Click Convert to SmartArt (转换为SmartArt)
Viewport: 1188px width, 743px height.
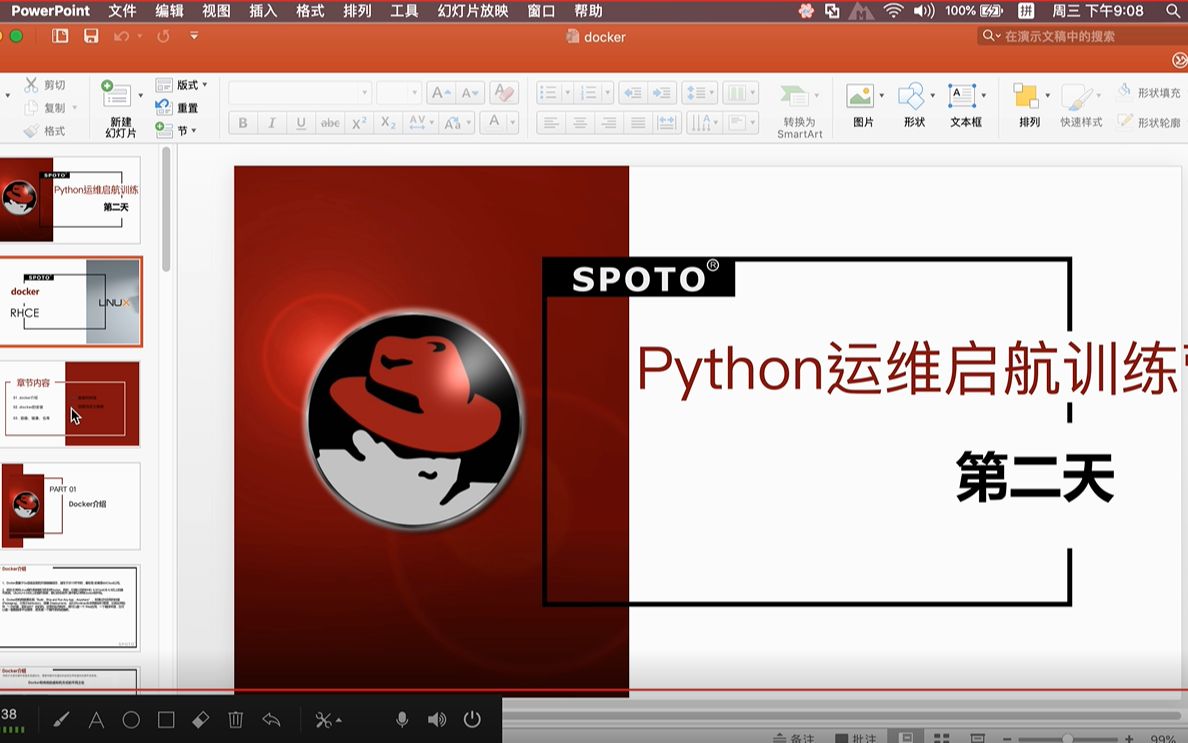pyautogui.click(x=799, y=111)
